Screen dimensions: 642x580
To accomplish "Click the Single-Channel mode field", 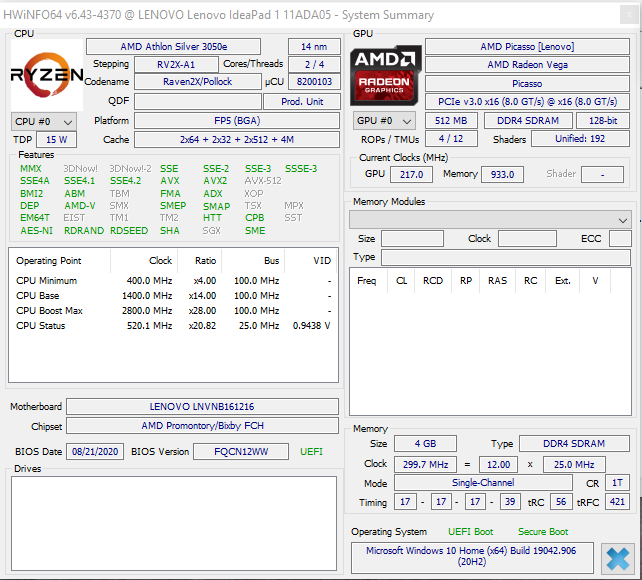I will pyautogui.click(x=483, y=483).
